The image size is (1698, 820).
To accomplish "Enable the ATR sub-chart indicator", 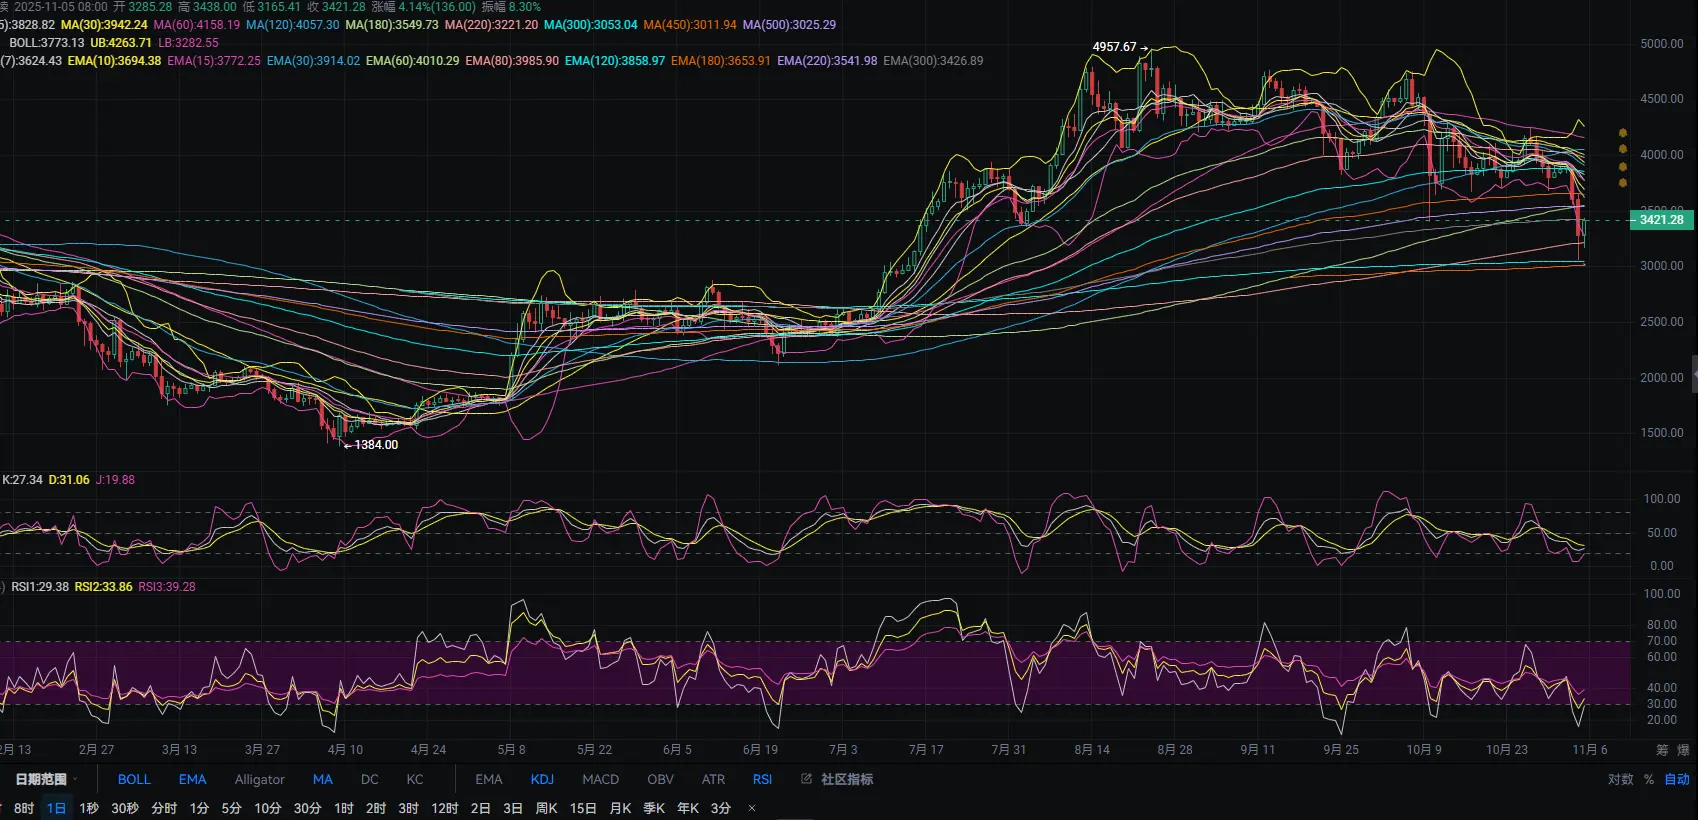I will [713, 779].
